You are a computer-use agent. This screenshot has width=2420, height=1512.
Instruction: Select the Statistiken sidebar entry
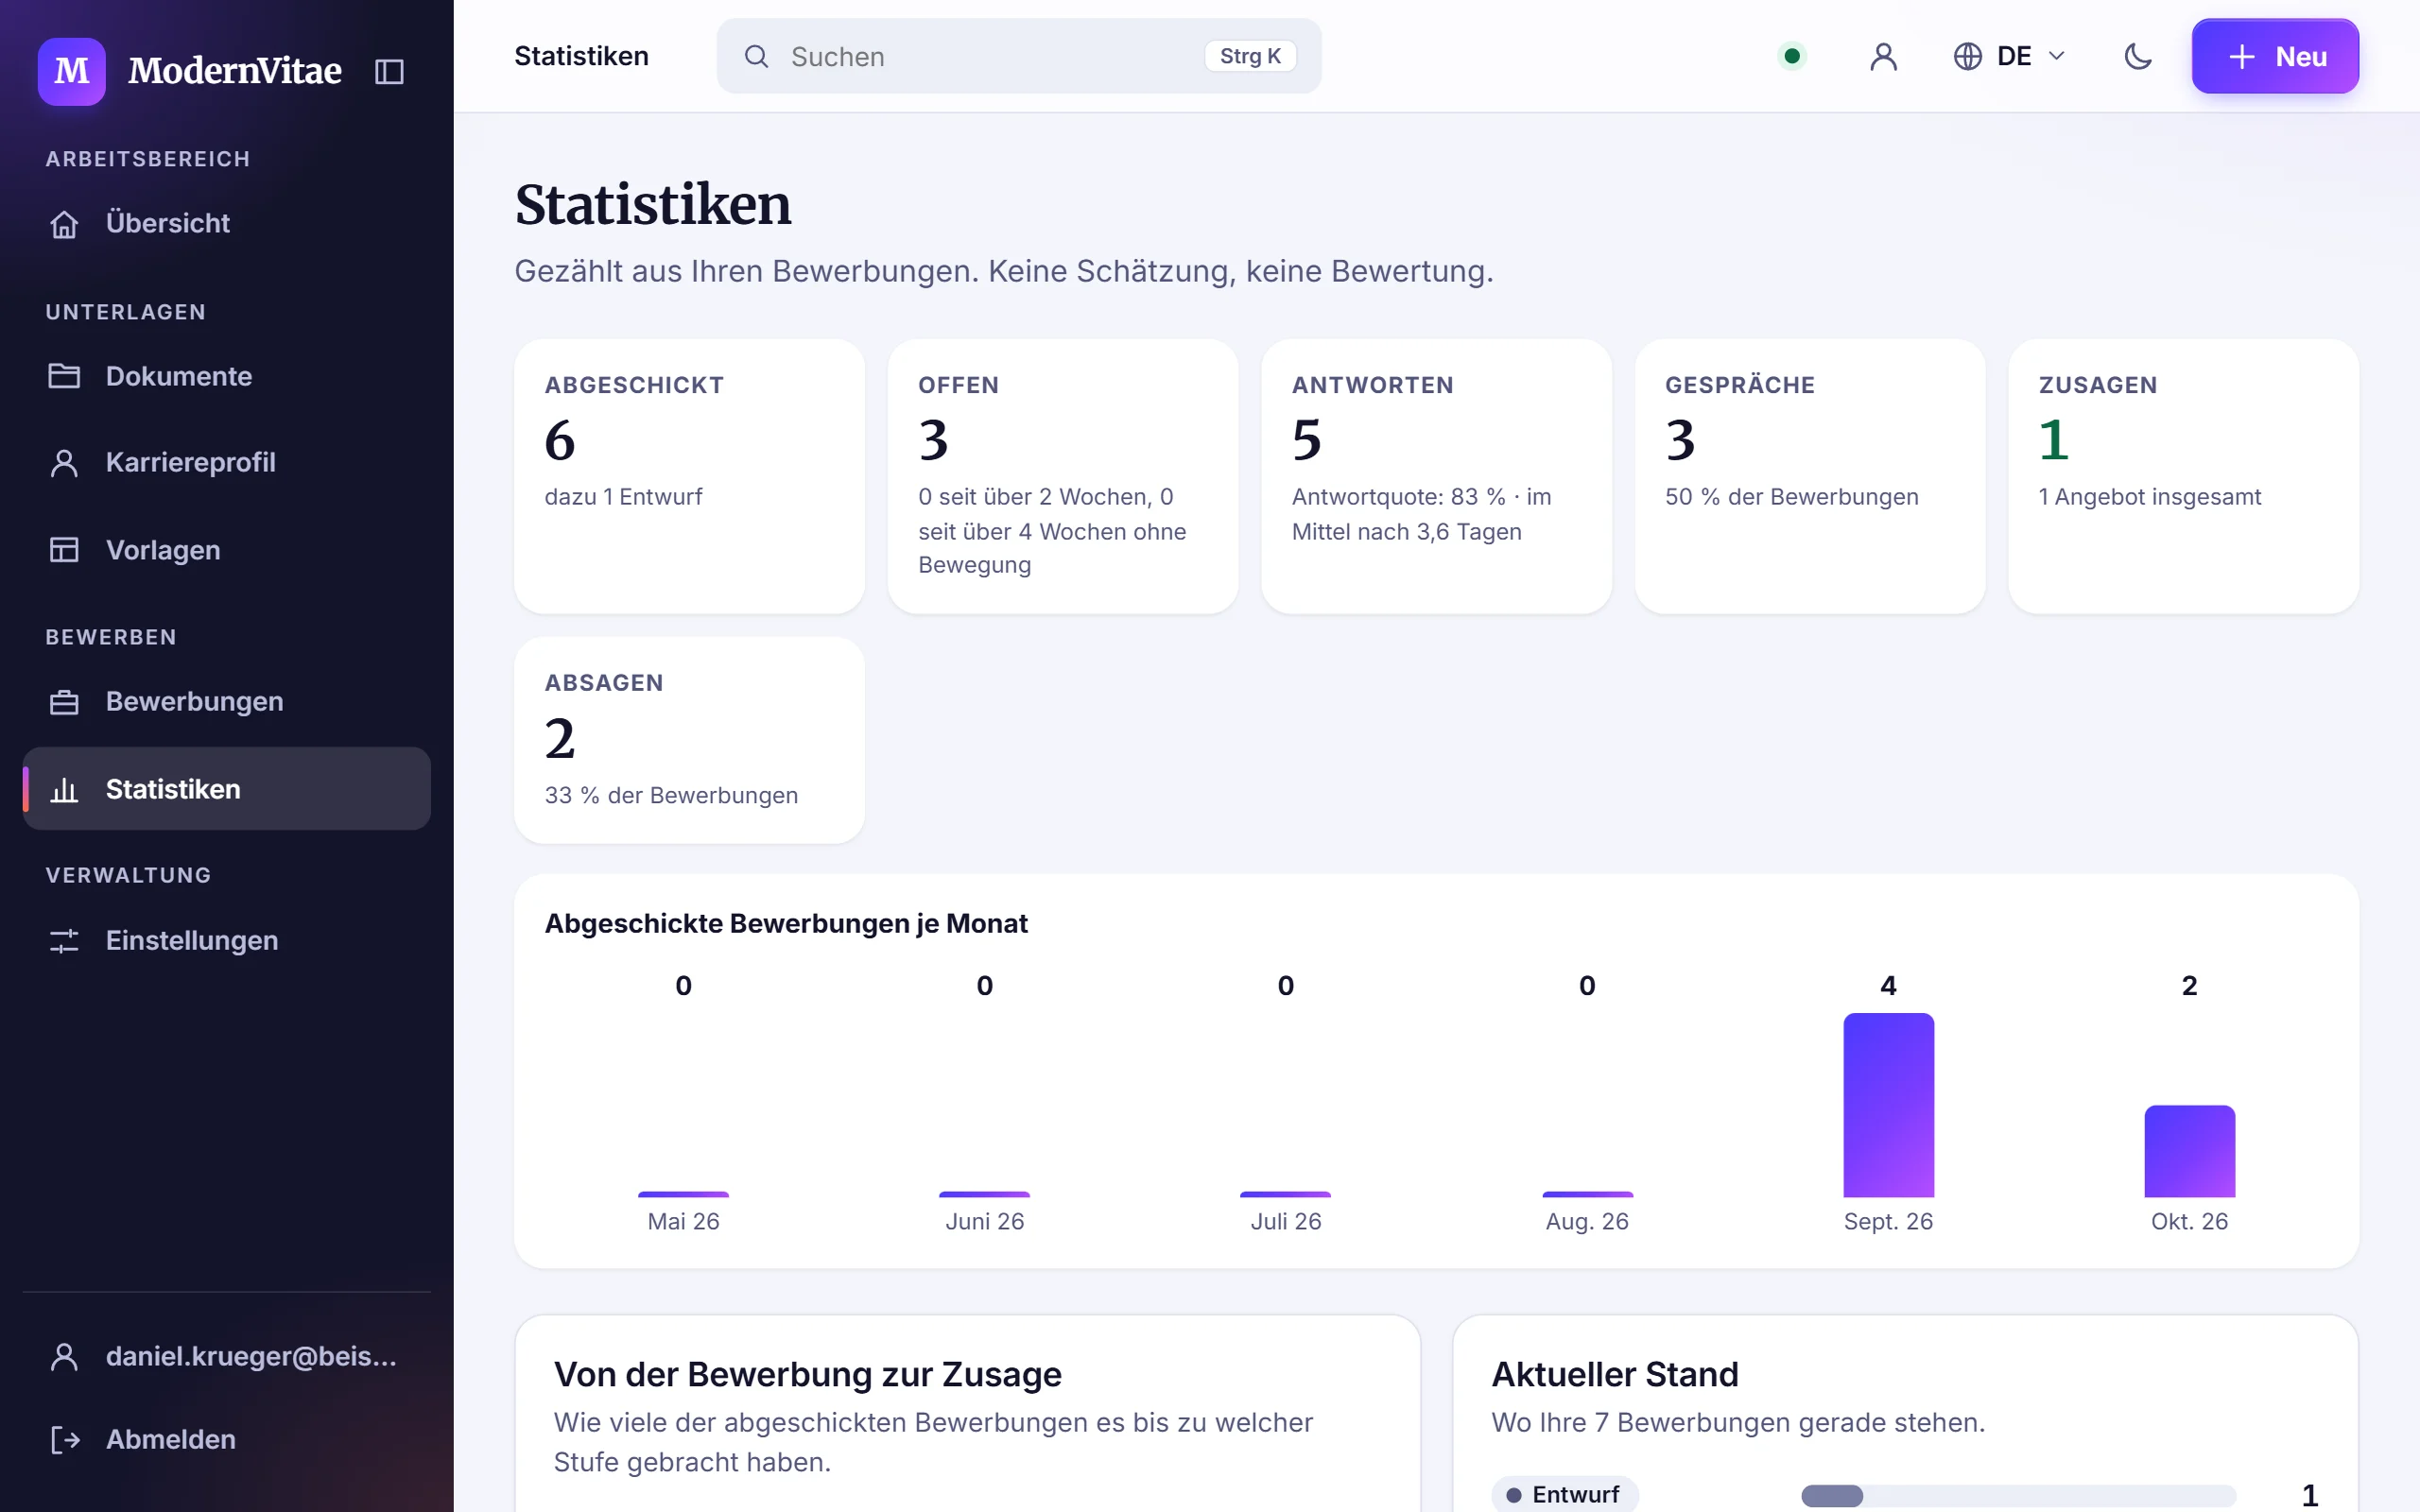click(x=227, y=789)
